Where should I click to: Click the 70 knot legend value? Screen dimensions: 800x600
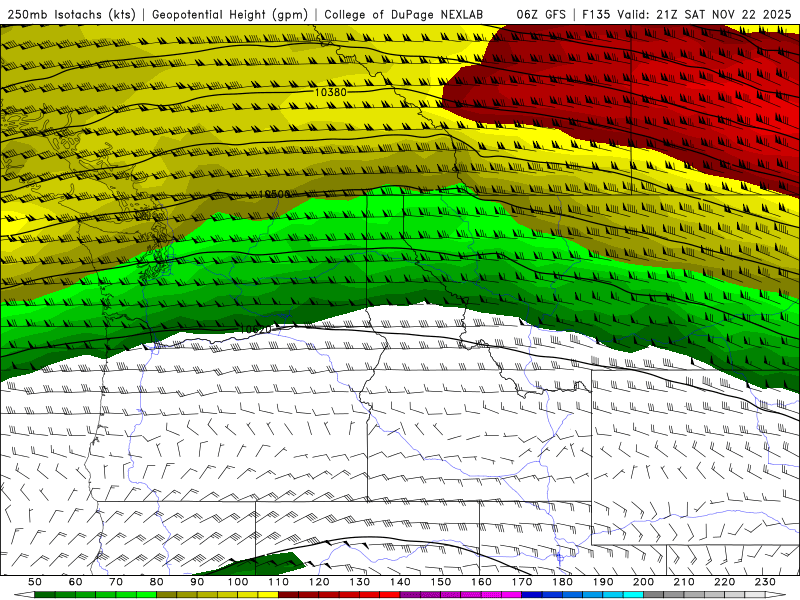pyautogui.click(x=116, y=582)
